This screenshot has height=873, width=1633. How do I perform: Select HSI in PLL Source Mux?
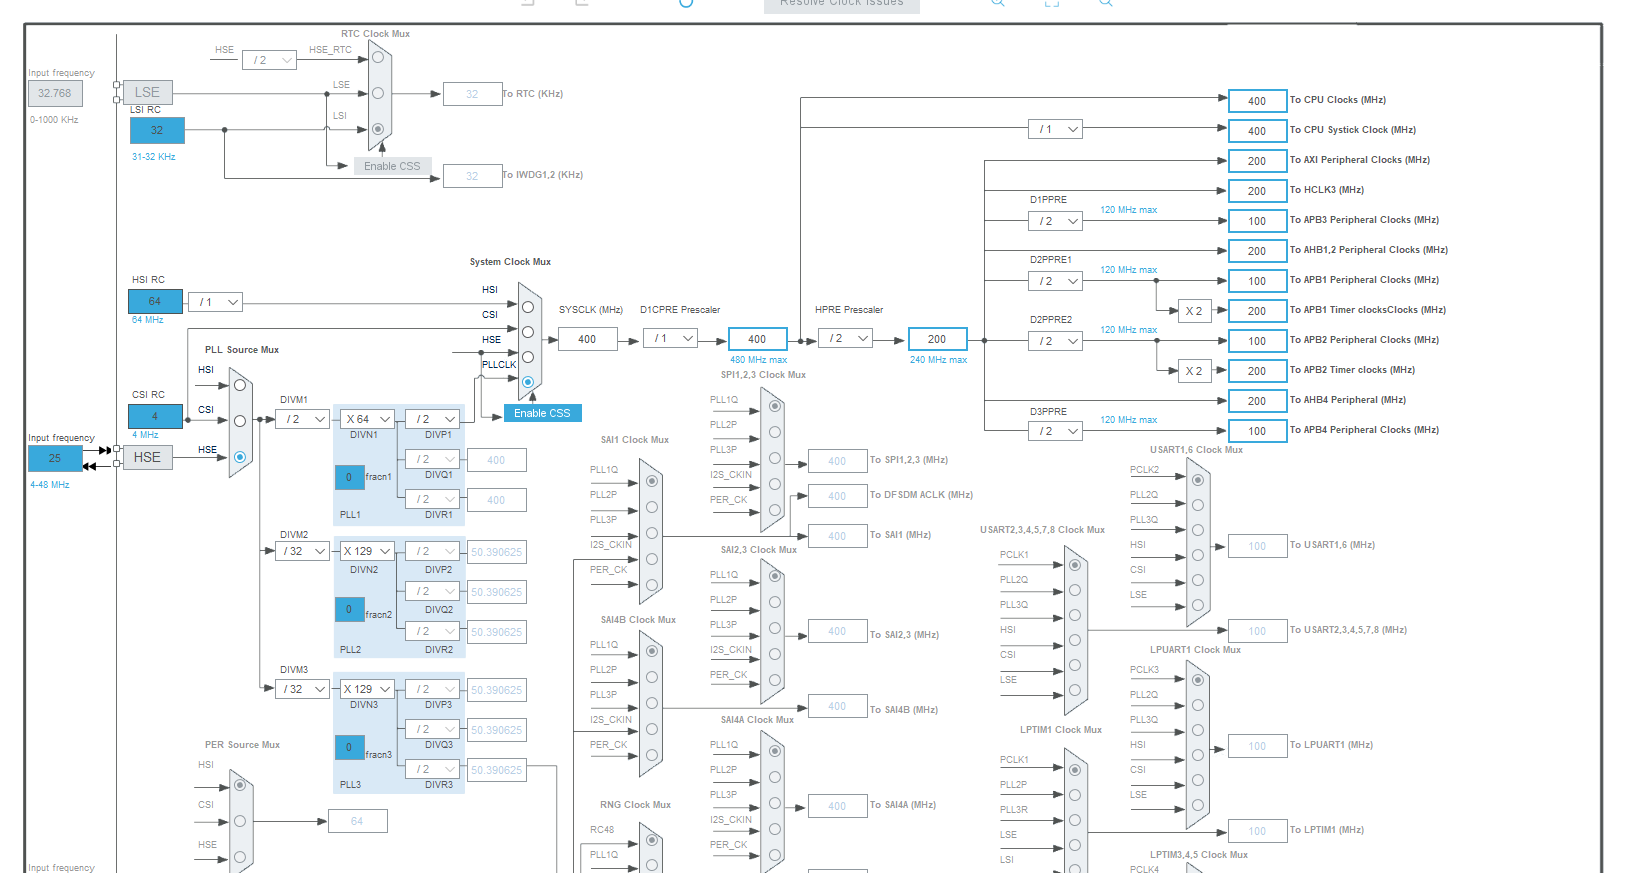240,385
